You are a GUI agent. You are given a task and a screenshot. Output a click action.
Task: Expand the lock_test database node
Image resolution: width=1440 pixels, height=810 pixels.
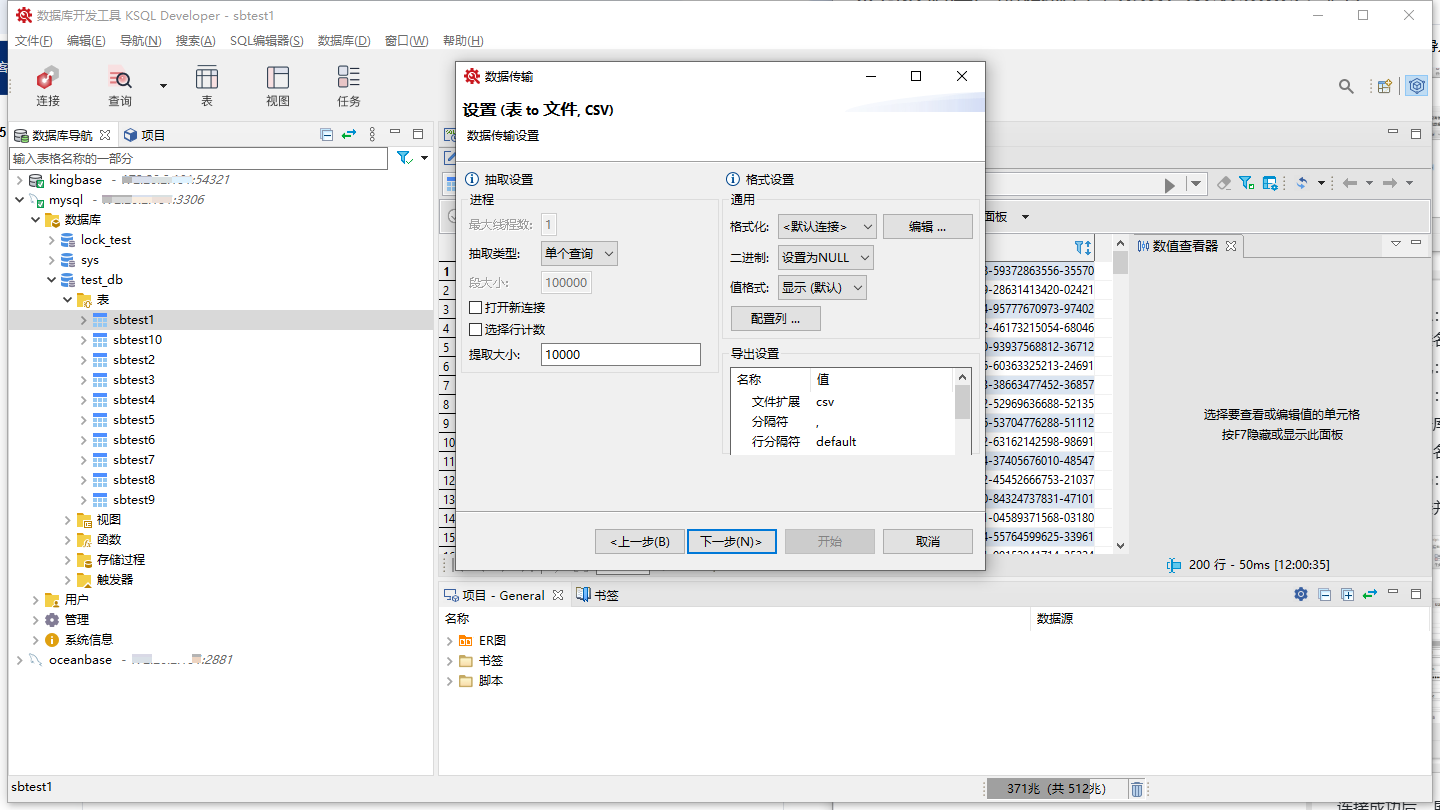pyautogui.click(x=53, y=240)
